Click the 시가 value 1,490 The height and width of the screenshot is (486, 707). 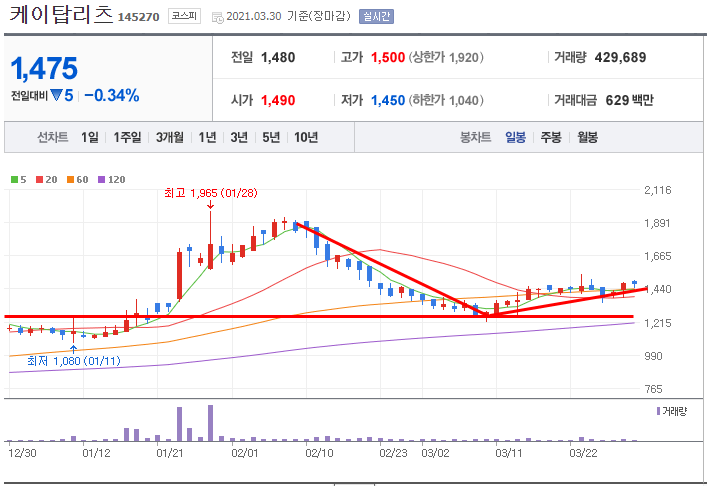[x=278, y=100]
